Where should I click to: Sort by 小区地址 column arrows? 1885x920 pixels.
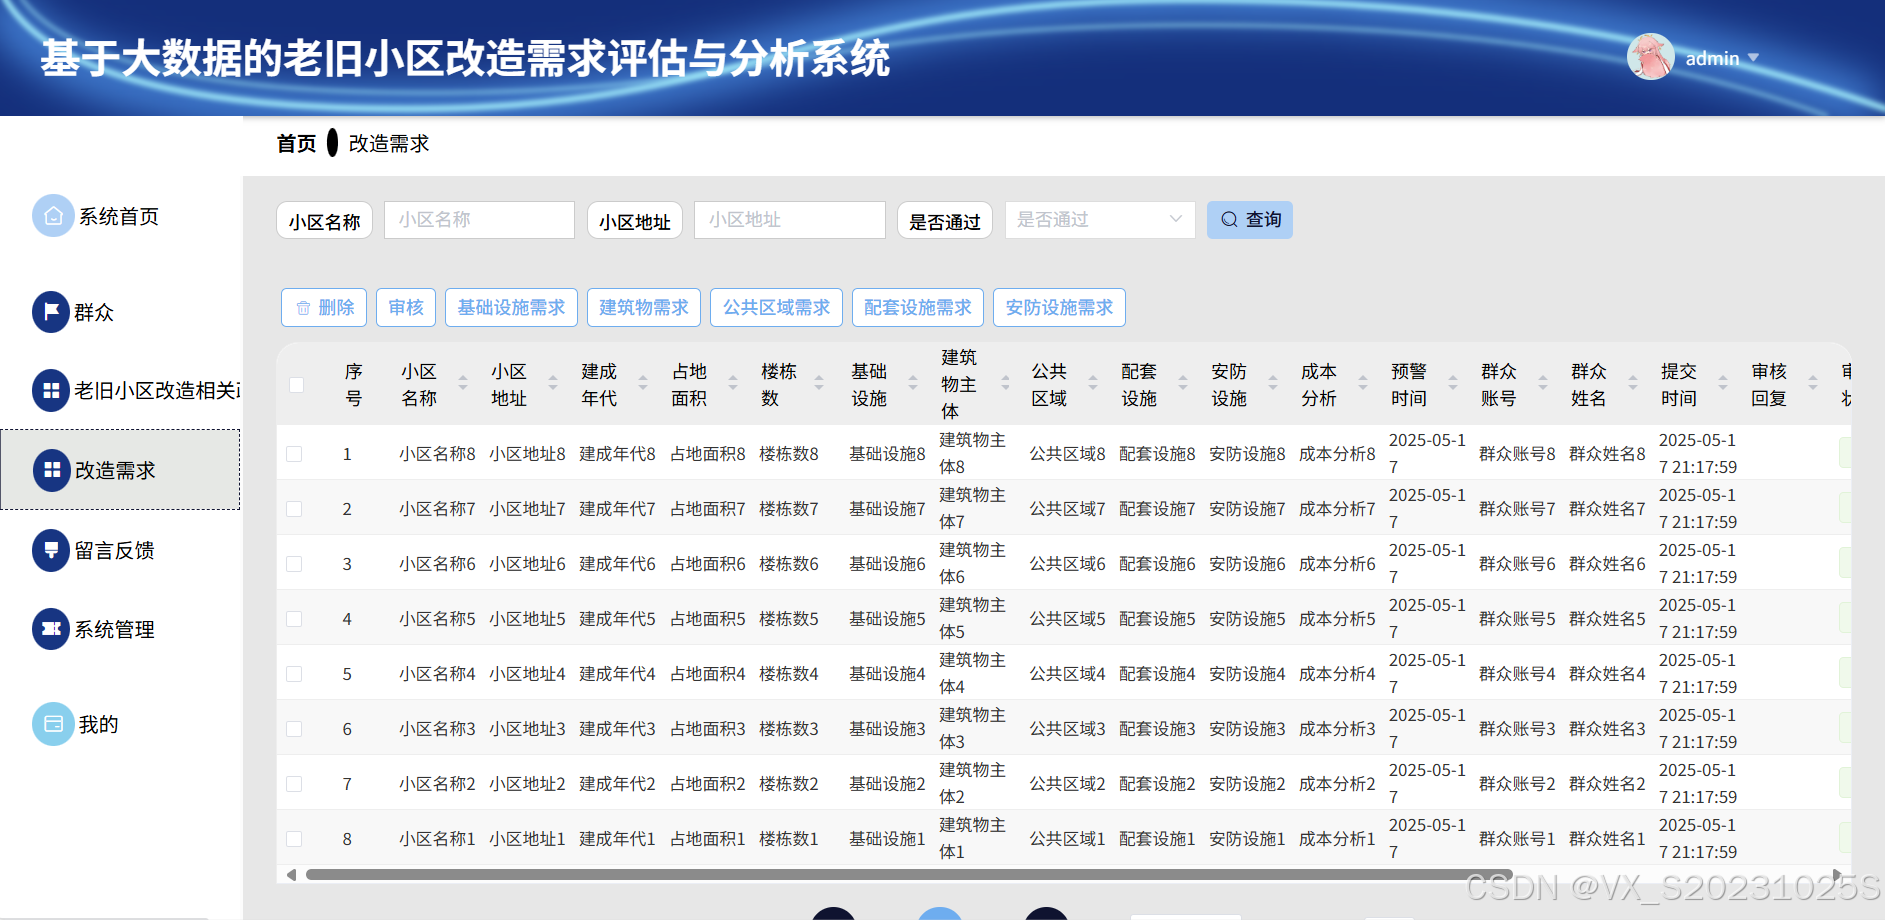[553, 383]
